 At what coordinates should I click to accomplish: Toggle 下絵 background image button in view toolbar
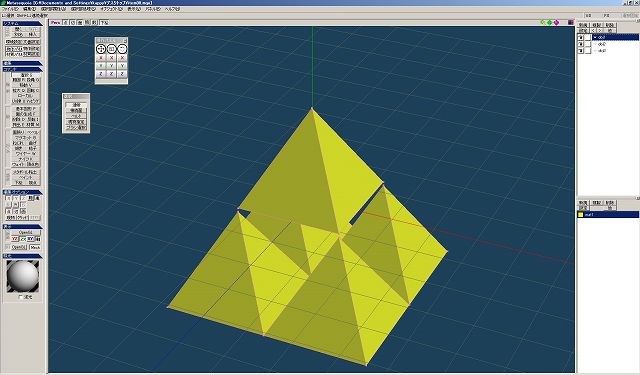(104, 22)
